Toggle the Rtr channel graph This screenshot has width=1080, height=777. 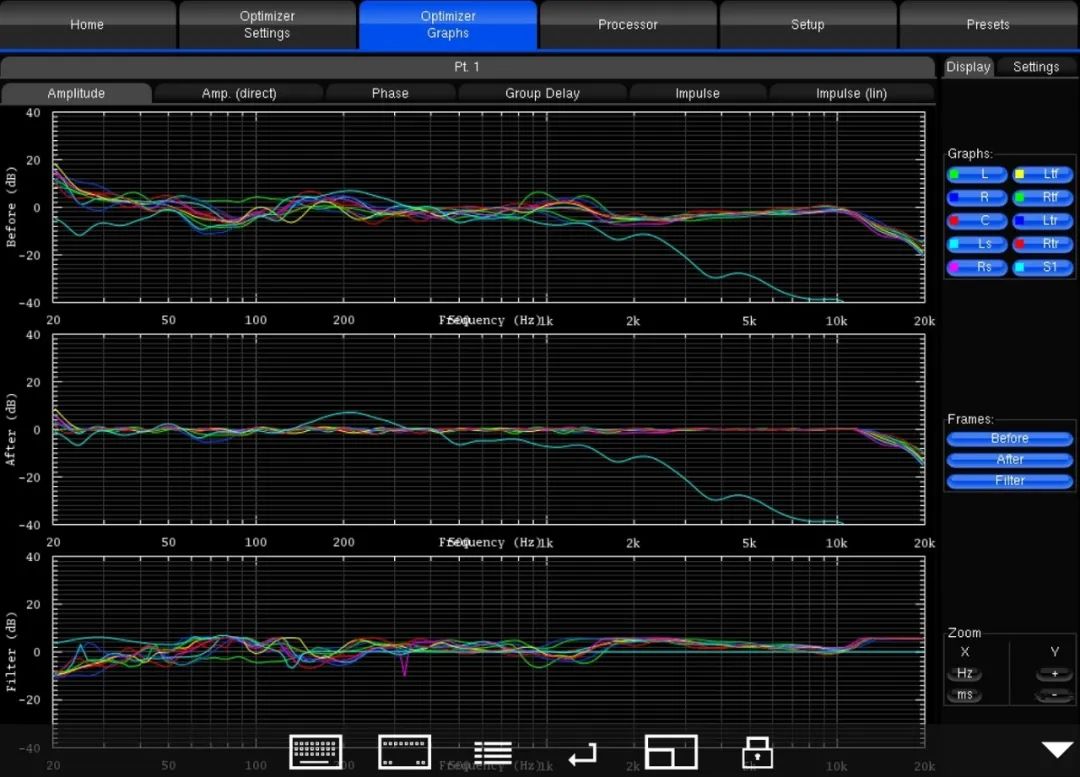[x=1043, y=244]
